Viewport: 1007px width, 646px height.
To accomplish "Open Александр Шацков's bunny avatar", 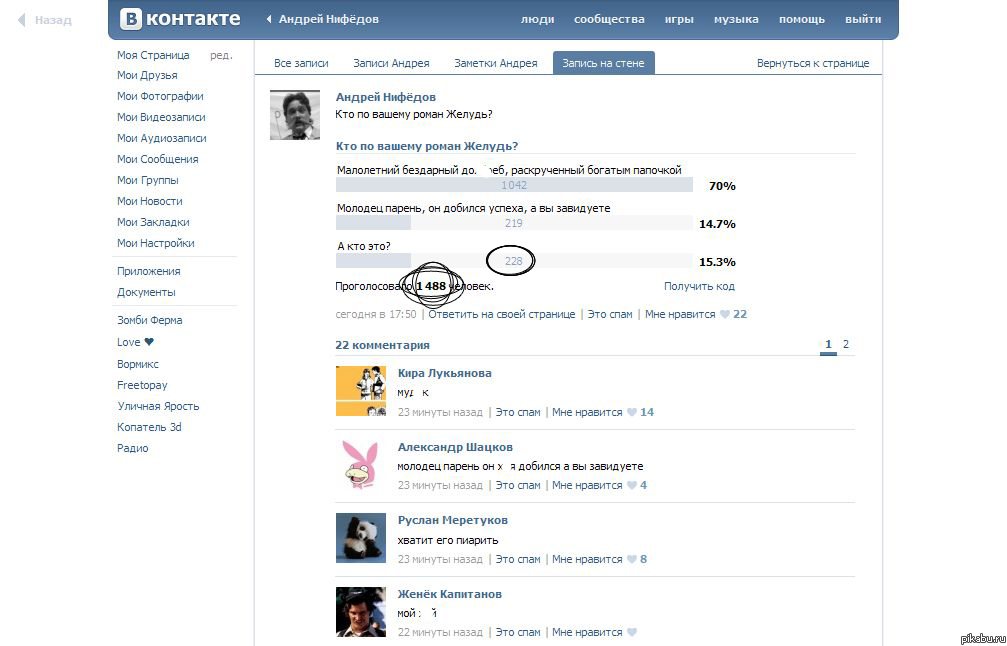I will pos(361,465).
